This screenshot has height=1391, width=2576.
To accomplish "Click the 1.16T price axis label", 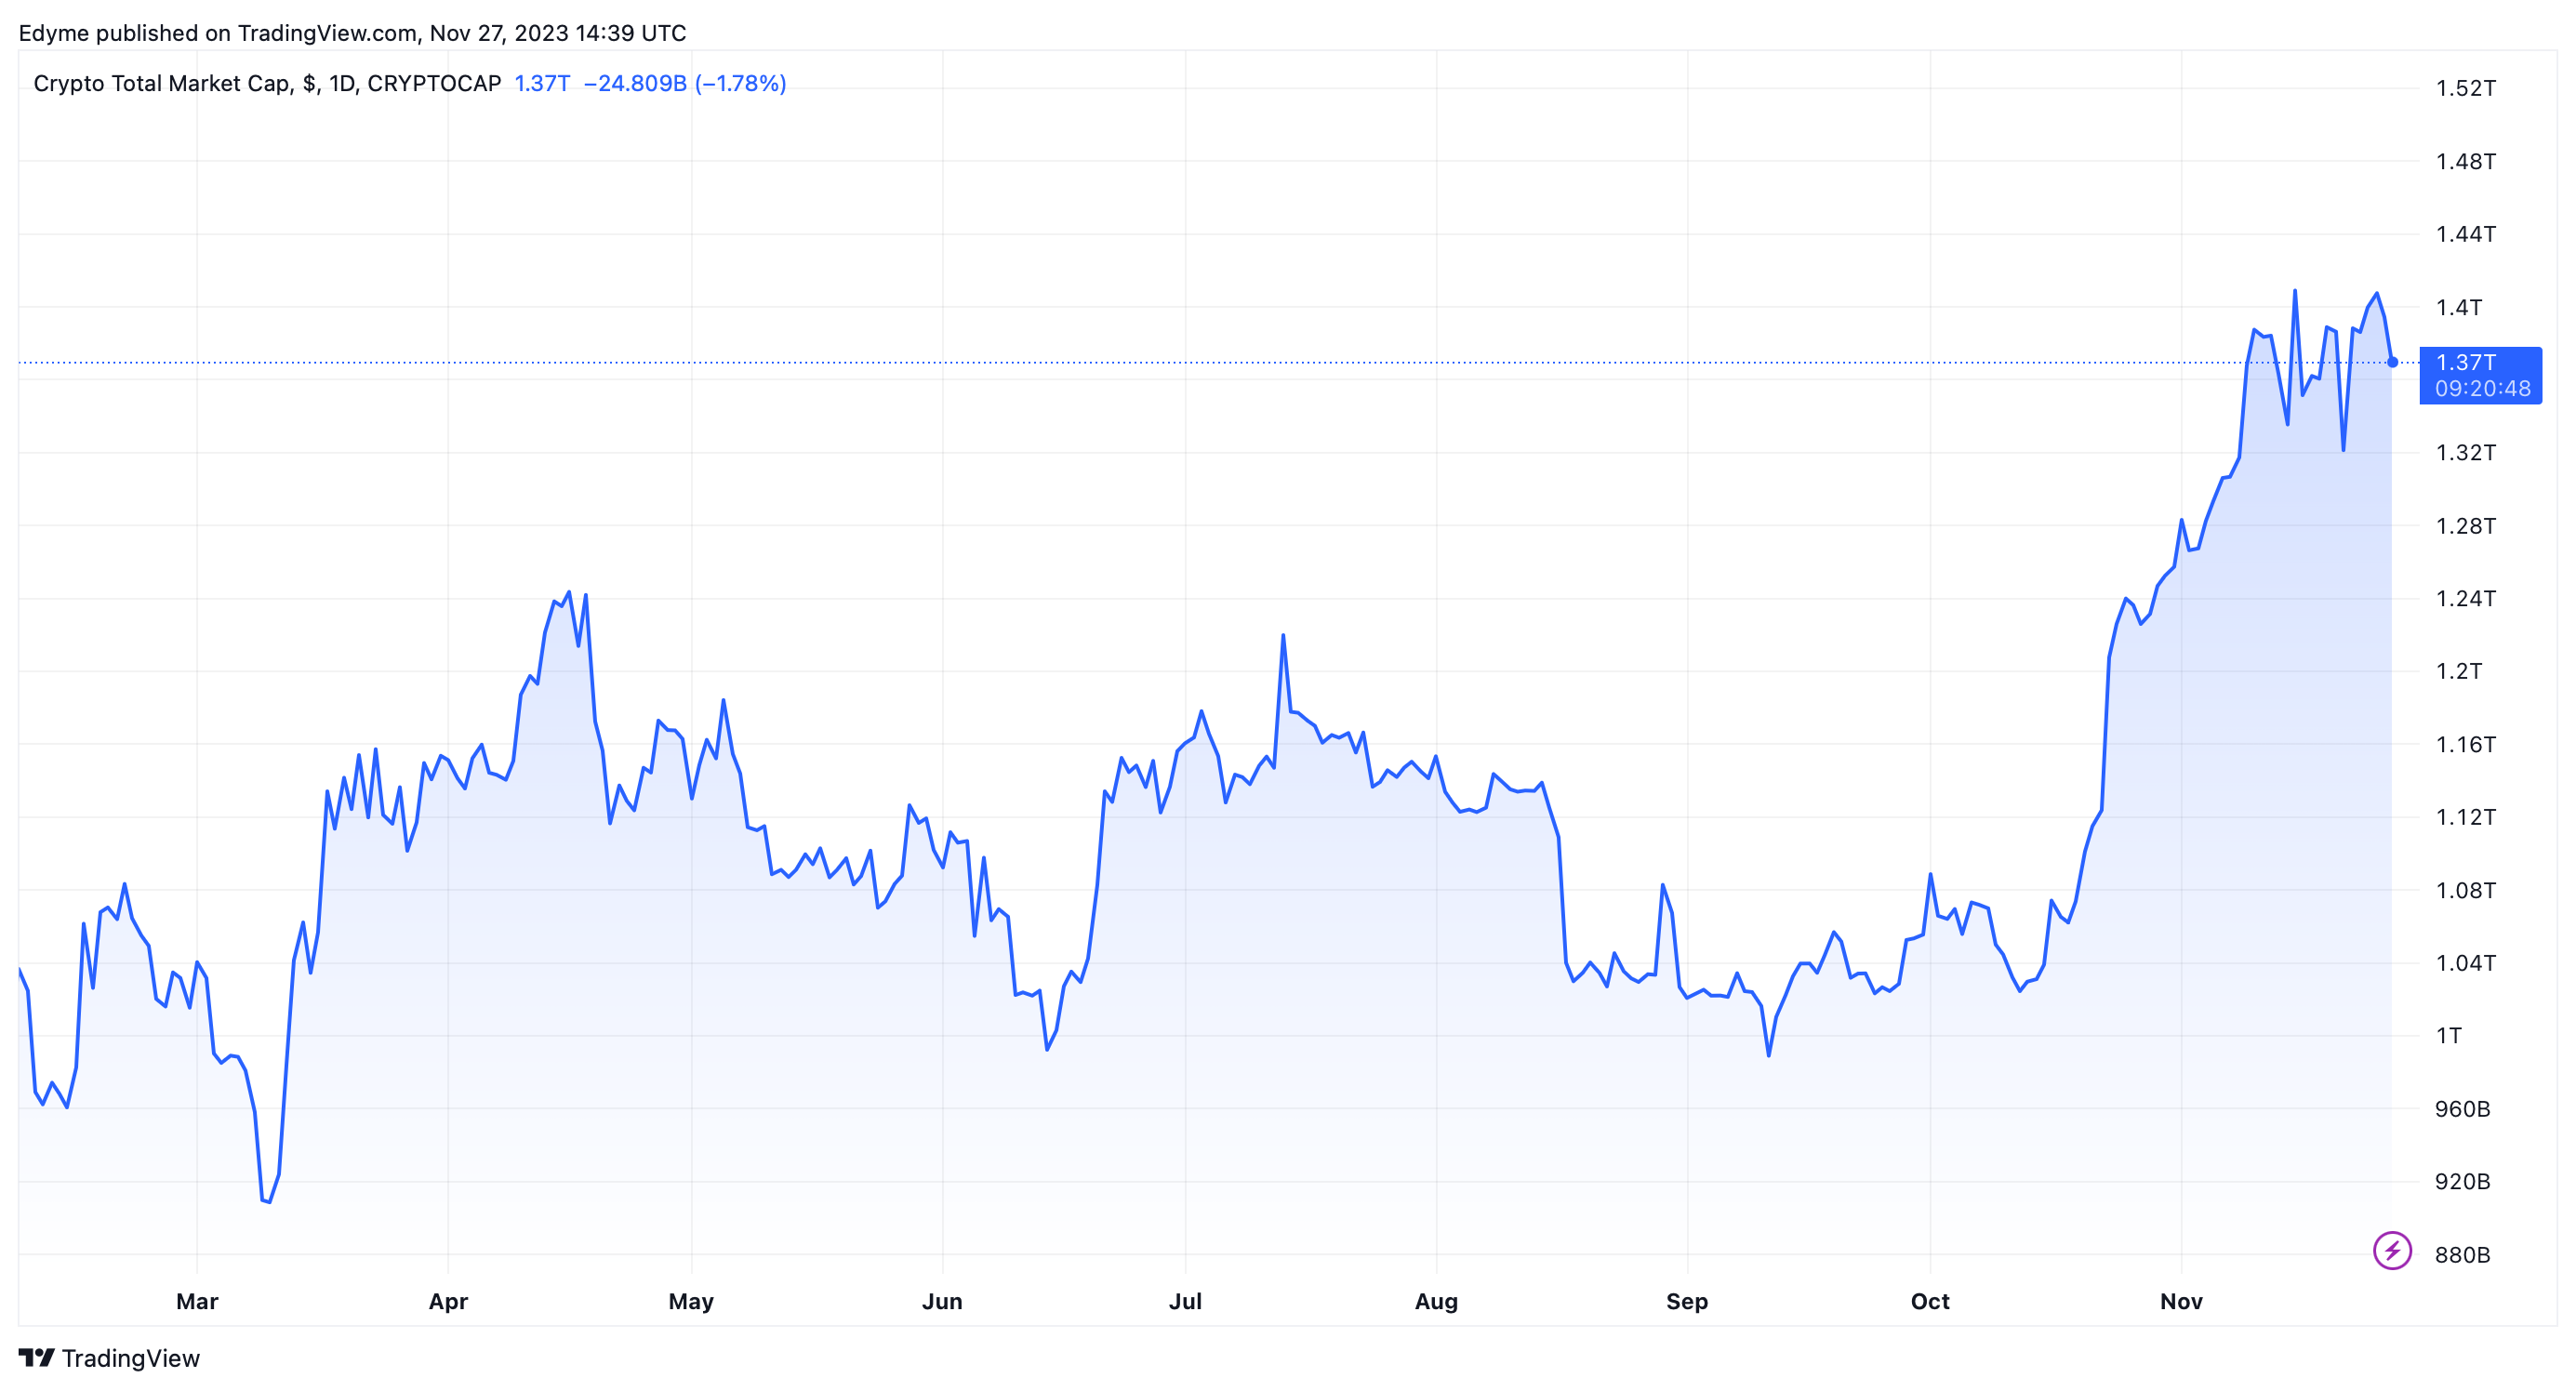I will pos(2465,744).
